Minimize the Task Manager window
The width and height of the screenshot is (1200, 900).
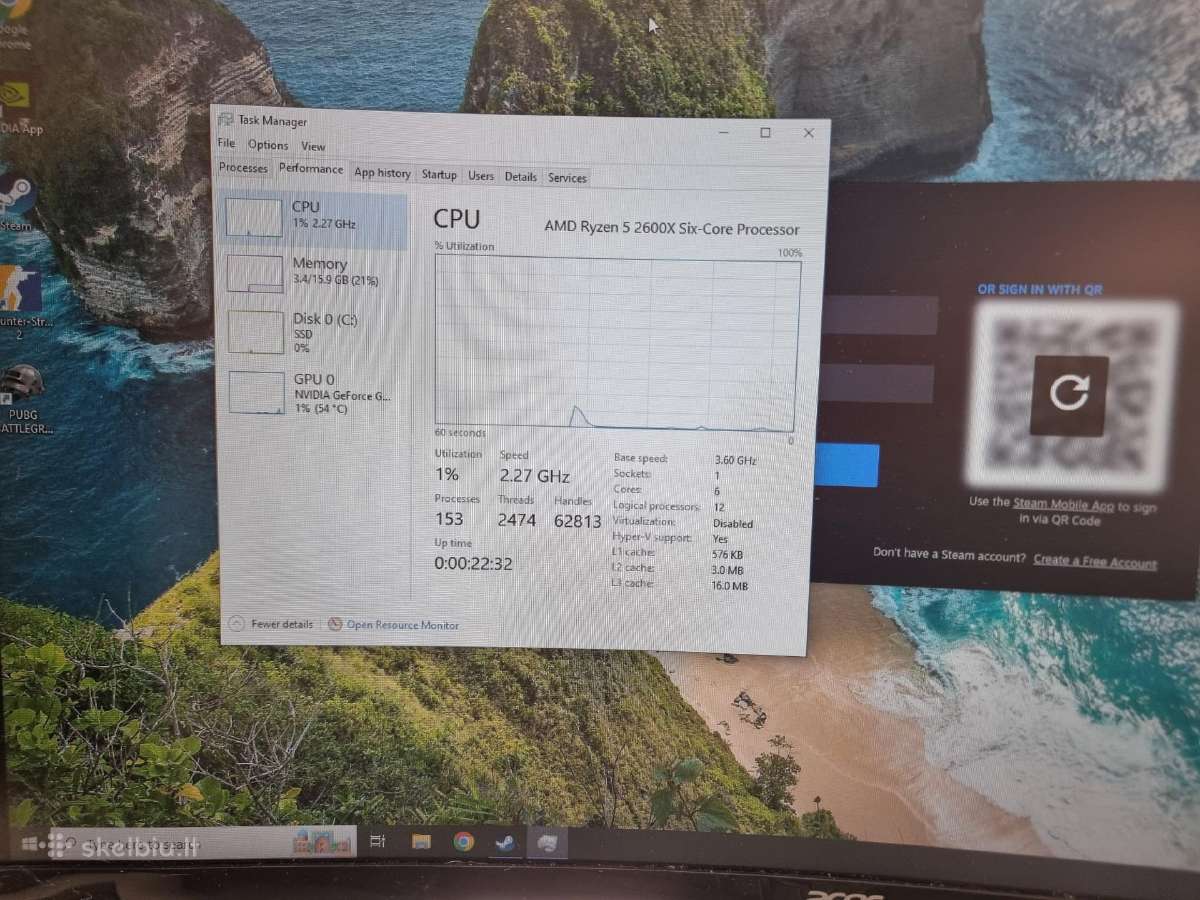coord(724,132)
